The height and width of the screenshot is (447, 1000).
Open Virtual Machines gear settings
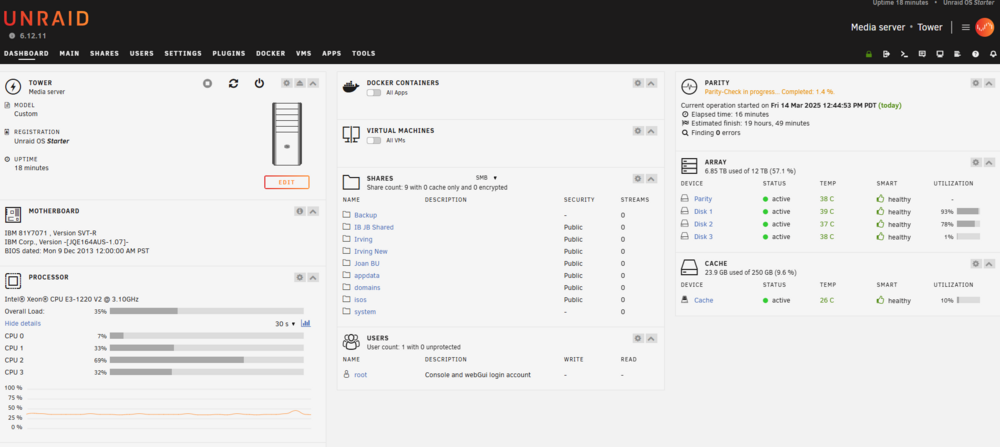638,131
